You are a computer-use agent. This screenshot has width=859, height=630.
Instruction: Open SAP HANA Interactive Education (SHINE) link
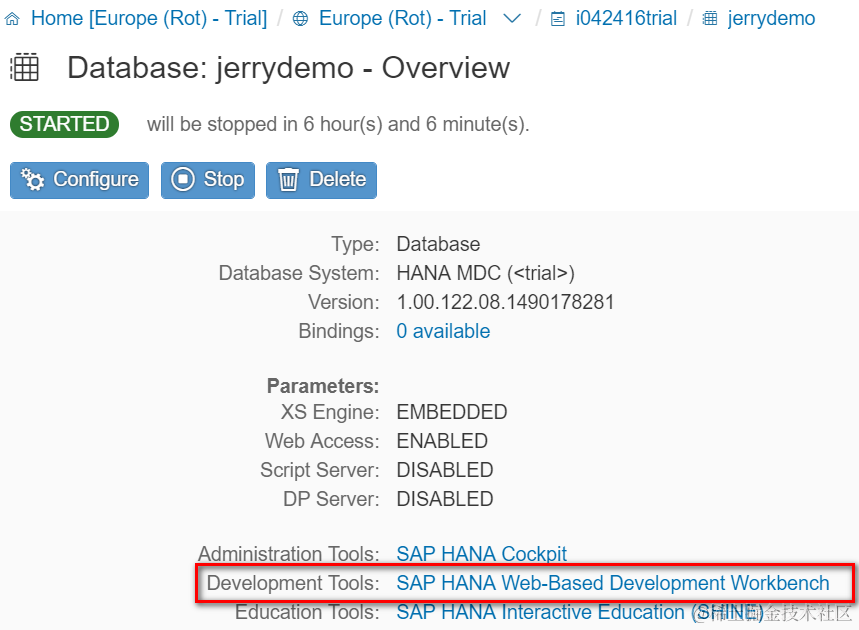click(580, 612)
